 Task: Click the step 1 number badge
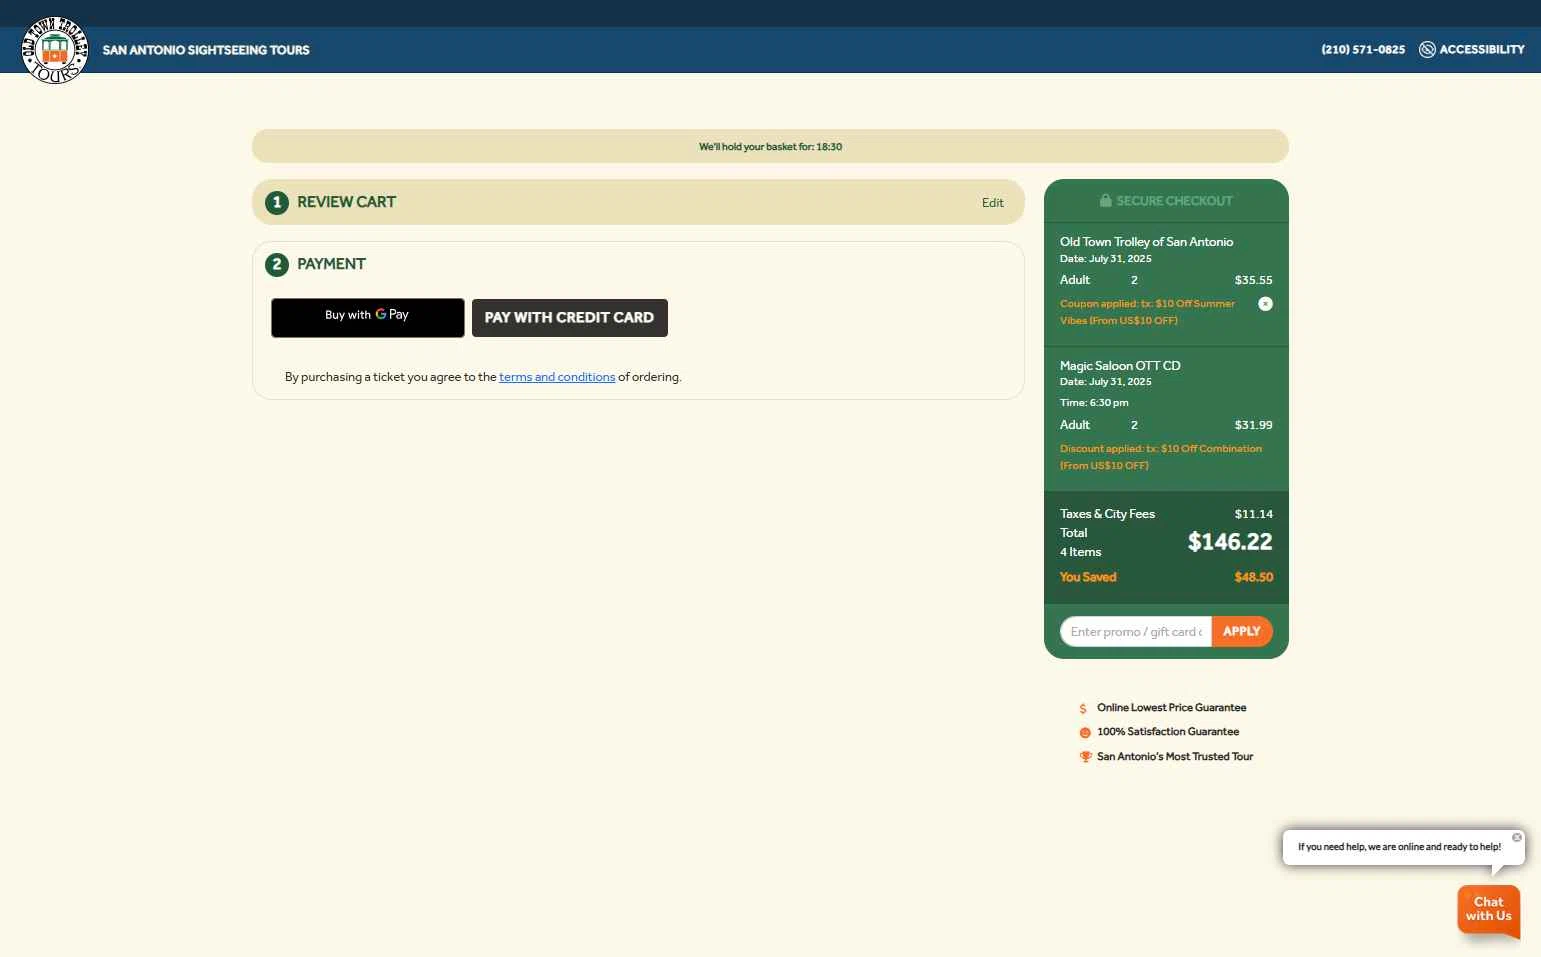coord(277,202)
